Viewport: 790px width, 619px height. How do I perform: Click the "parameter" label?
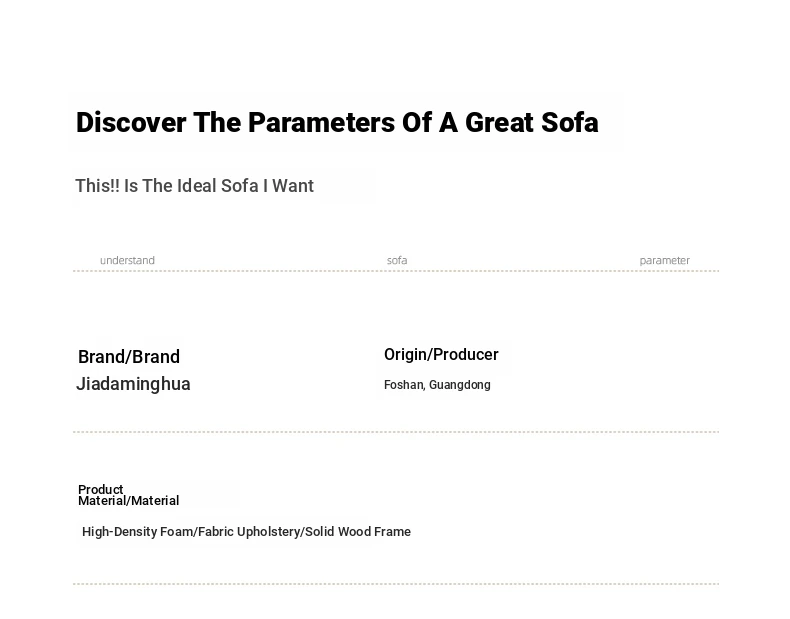coord(665,260)
